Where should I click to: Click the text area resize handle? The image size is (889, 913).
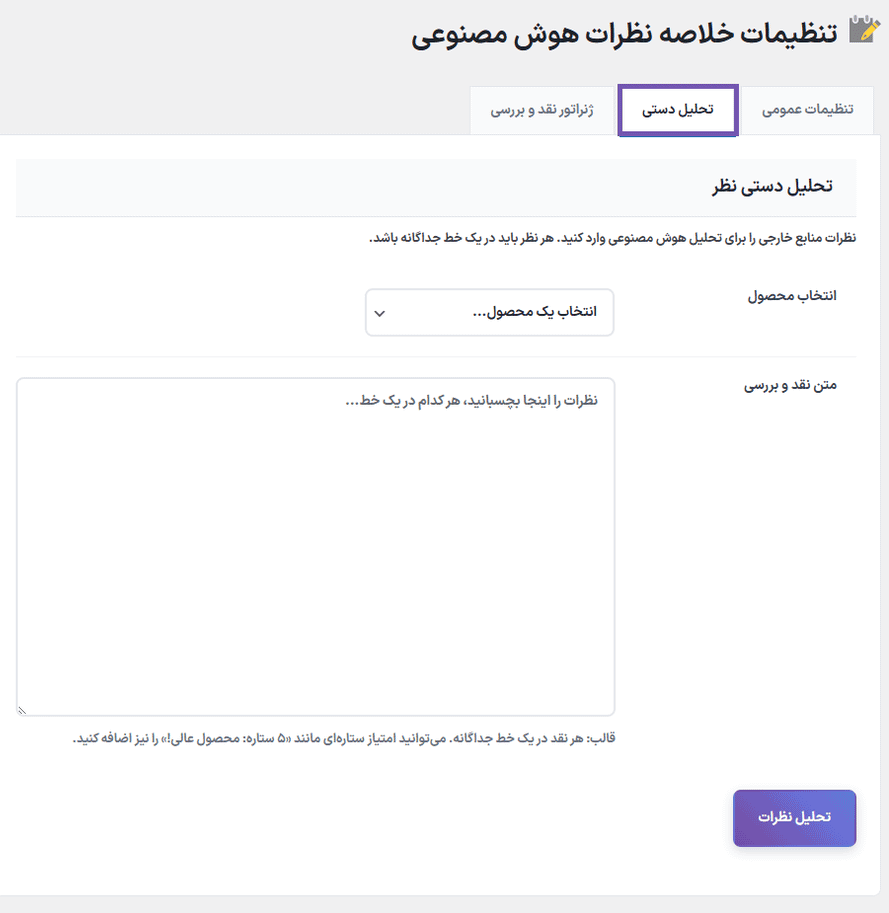coord(23,709)
